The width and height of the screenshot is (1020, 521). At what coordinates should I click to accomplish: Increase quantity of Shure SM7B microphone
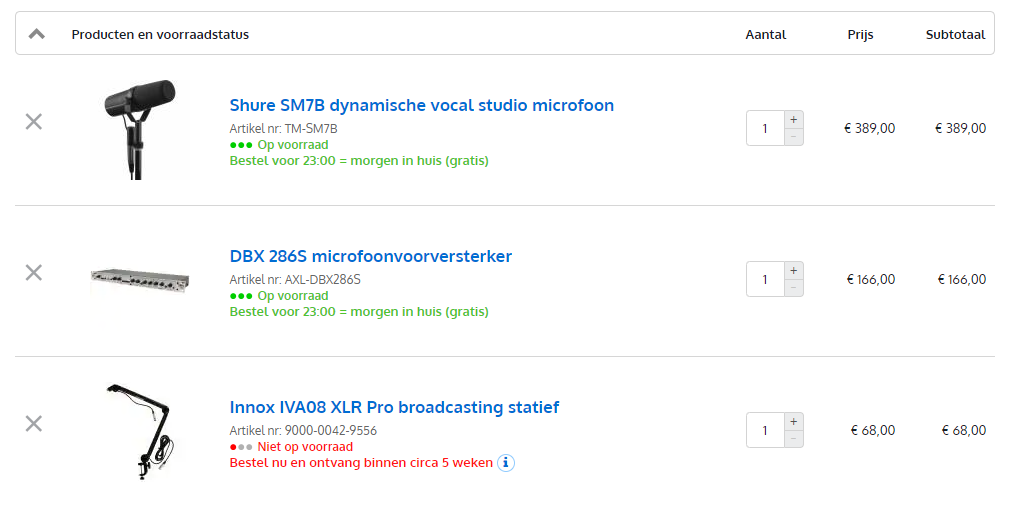coord(794,119)
